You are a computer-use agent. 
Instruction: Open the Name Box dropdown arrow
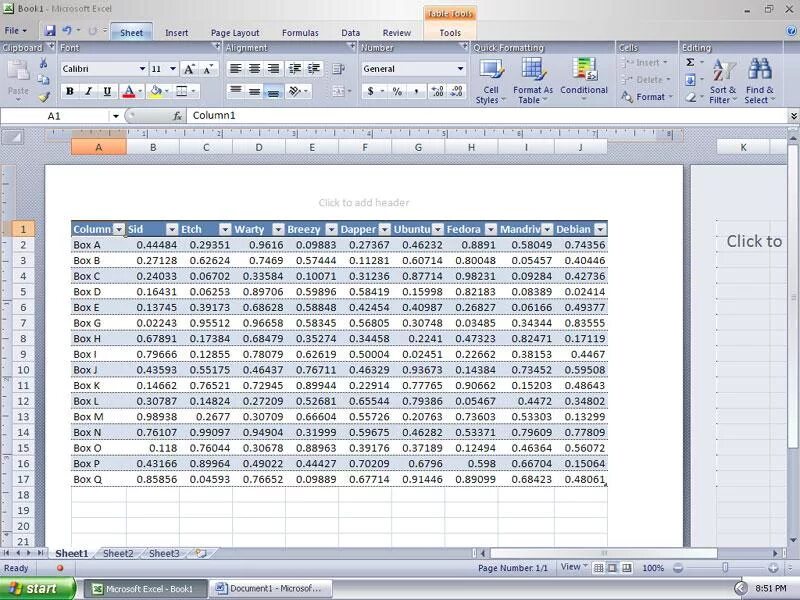(116, 116)
